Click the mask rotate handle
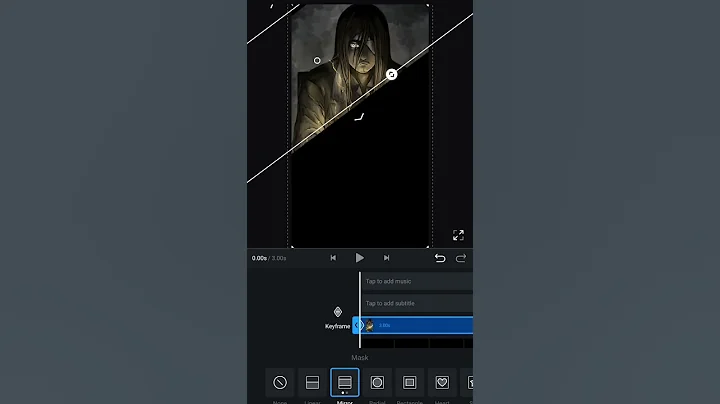Screen dimensions: 720x404 [x=391, y=74]
